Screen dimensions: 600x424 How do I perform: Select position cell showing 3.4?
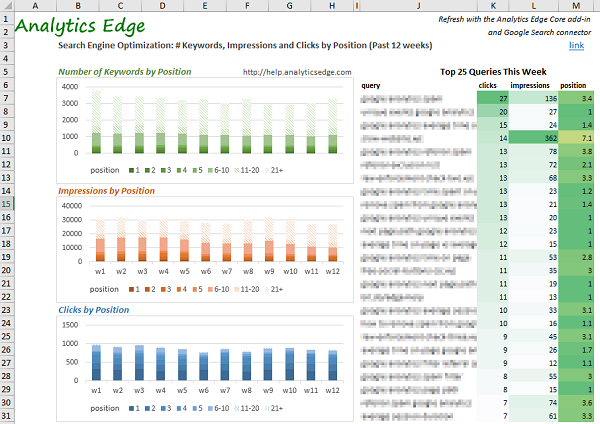tap(576, 98)
